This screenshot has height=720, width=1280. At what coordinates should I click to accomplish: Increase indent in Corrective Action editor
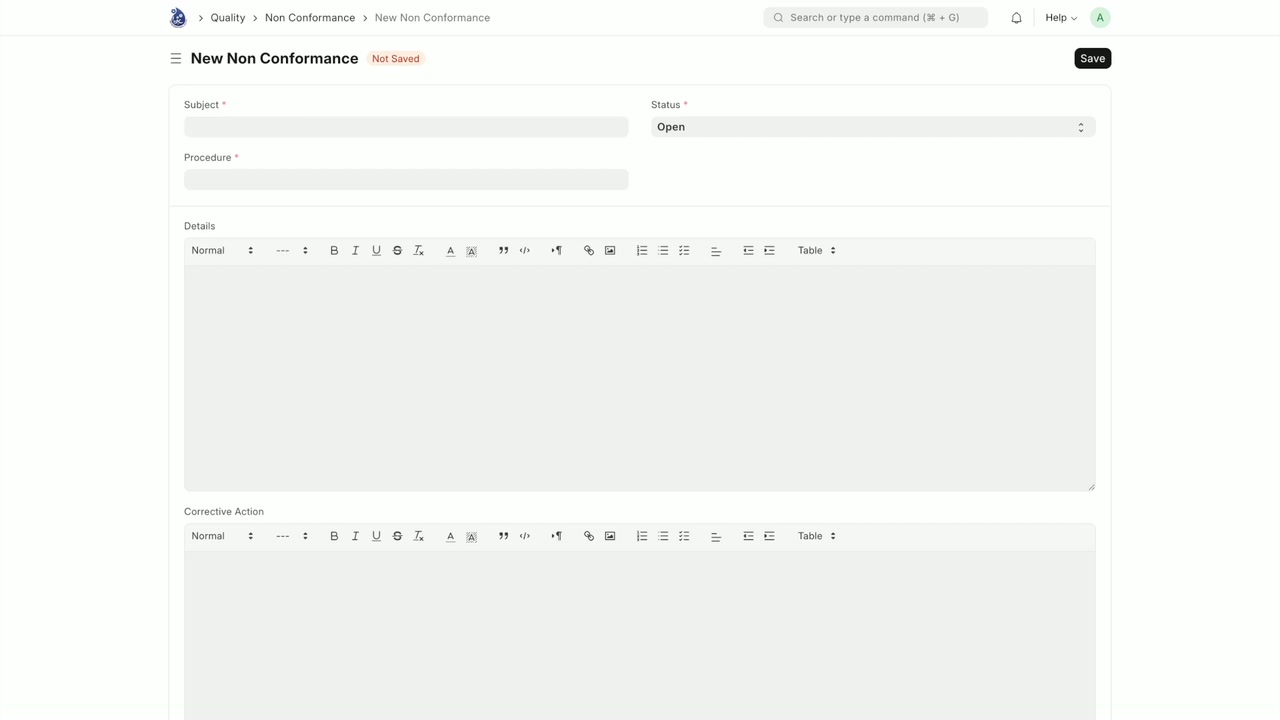(769, 536)
